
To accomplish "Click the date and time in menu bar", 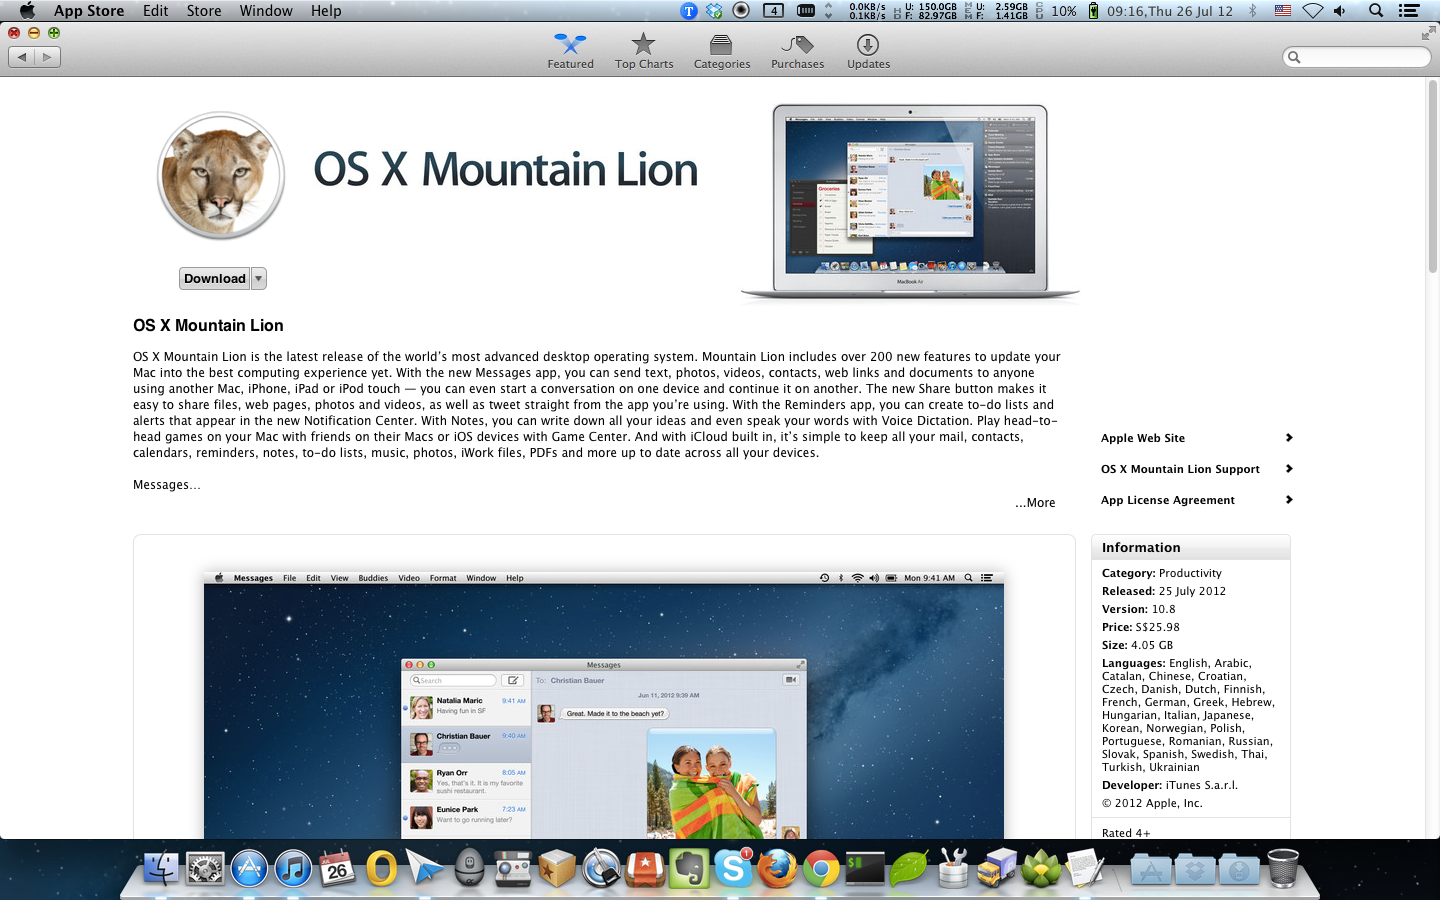I will pyautogui.click(x=1170, y=10).
